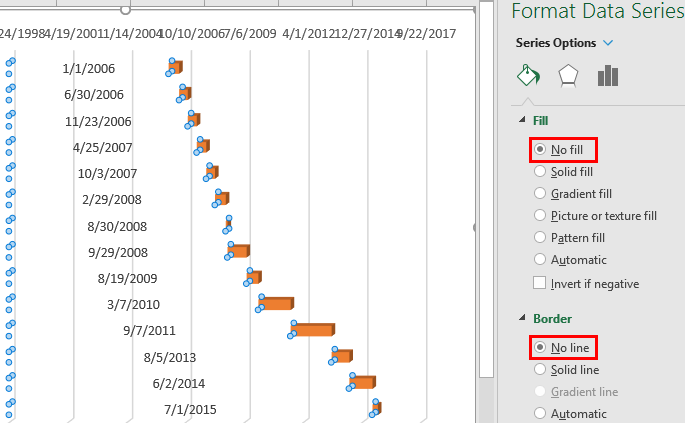Screen dimensions: 685x423
Task: Click the 11/23/2006 axis label
Action: [98, 121]
